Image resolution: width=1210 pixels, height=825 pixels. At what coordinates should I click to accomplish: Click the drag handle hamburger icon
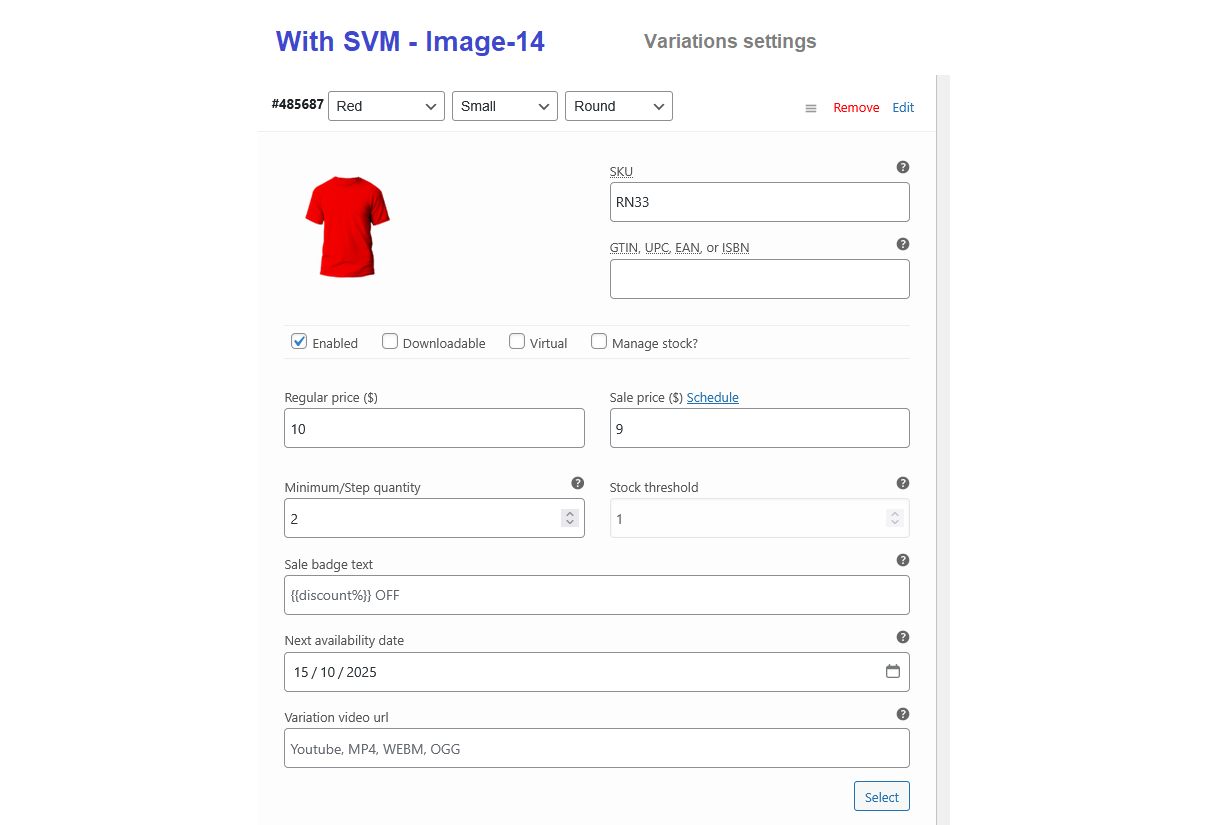click(811, 108)
